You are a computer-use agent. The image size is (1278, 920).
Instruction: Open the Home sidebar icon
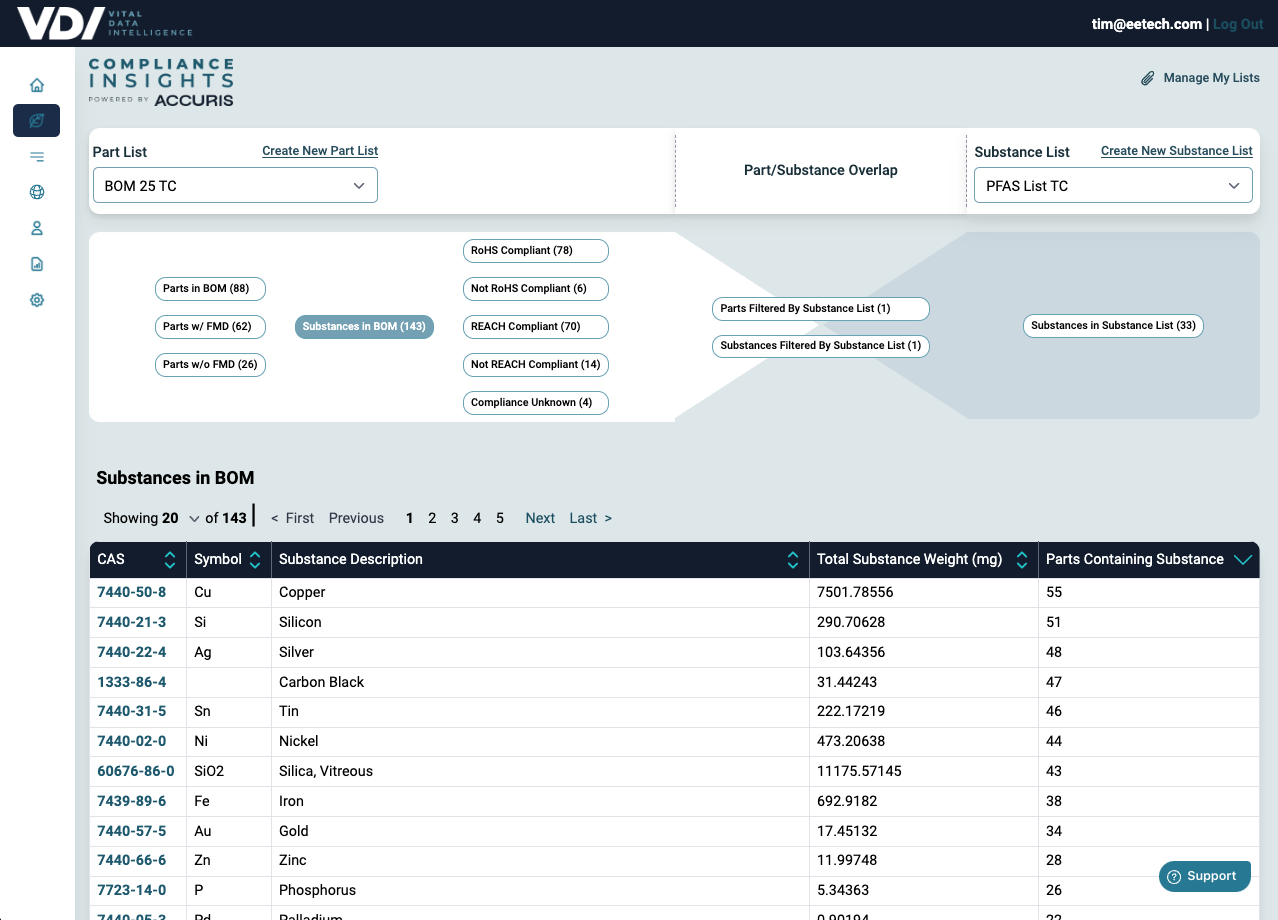tap(37, 85)
